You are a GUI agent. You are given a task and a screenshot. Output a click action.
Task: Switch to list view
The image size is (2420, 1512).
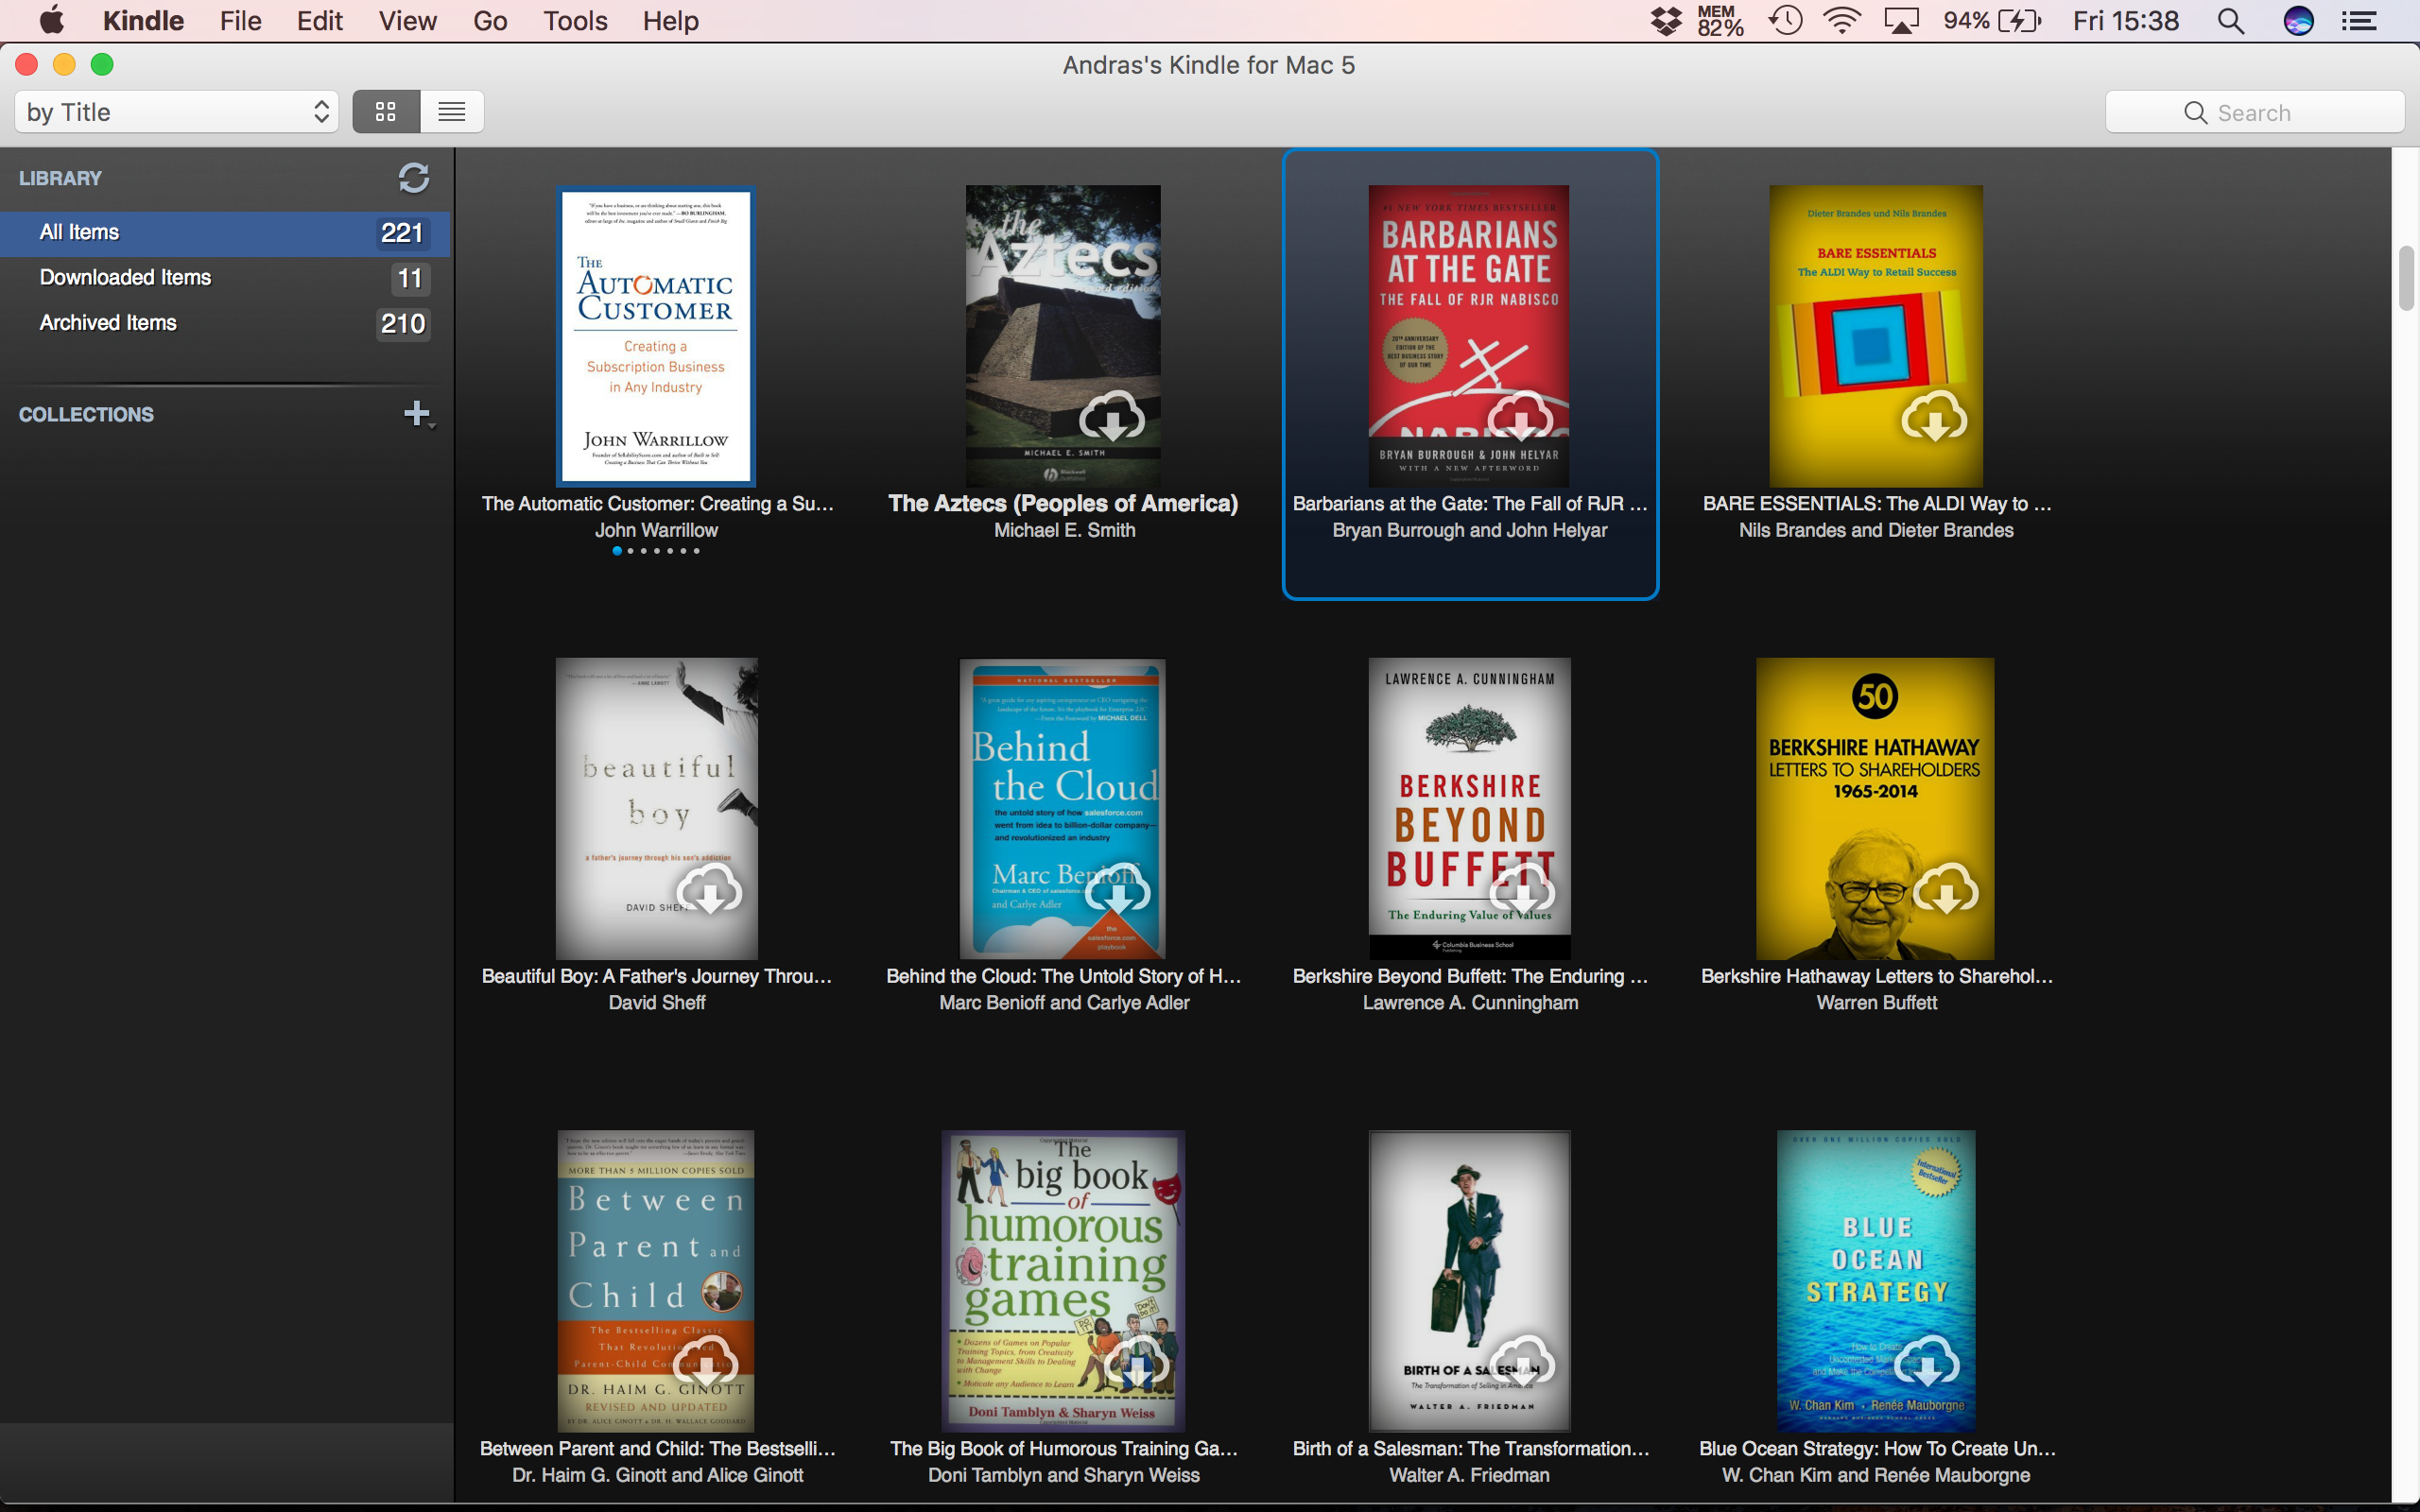[452, 112]
